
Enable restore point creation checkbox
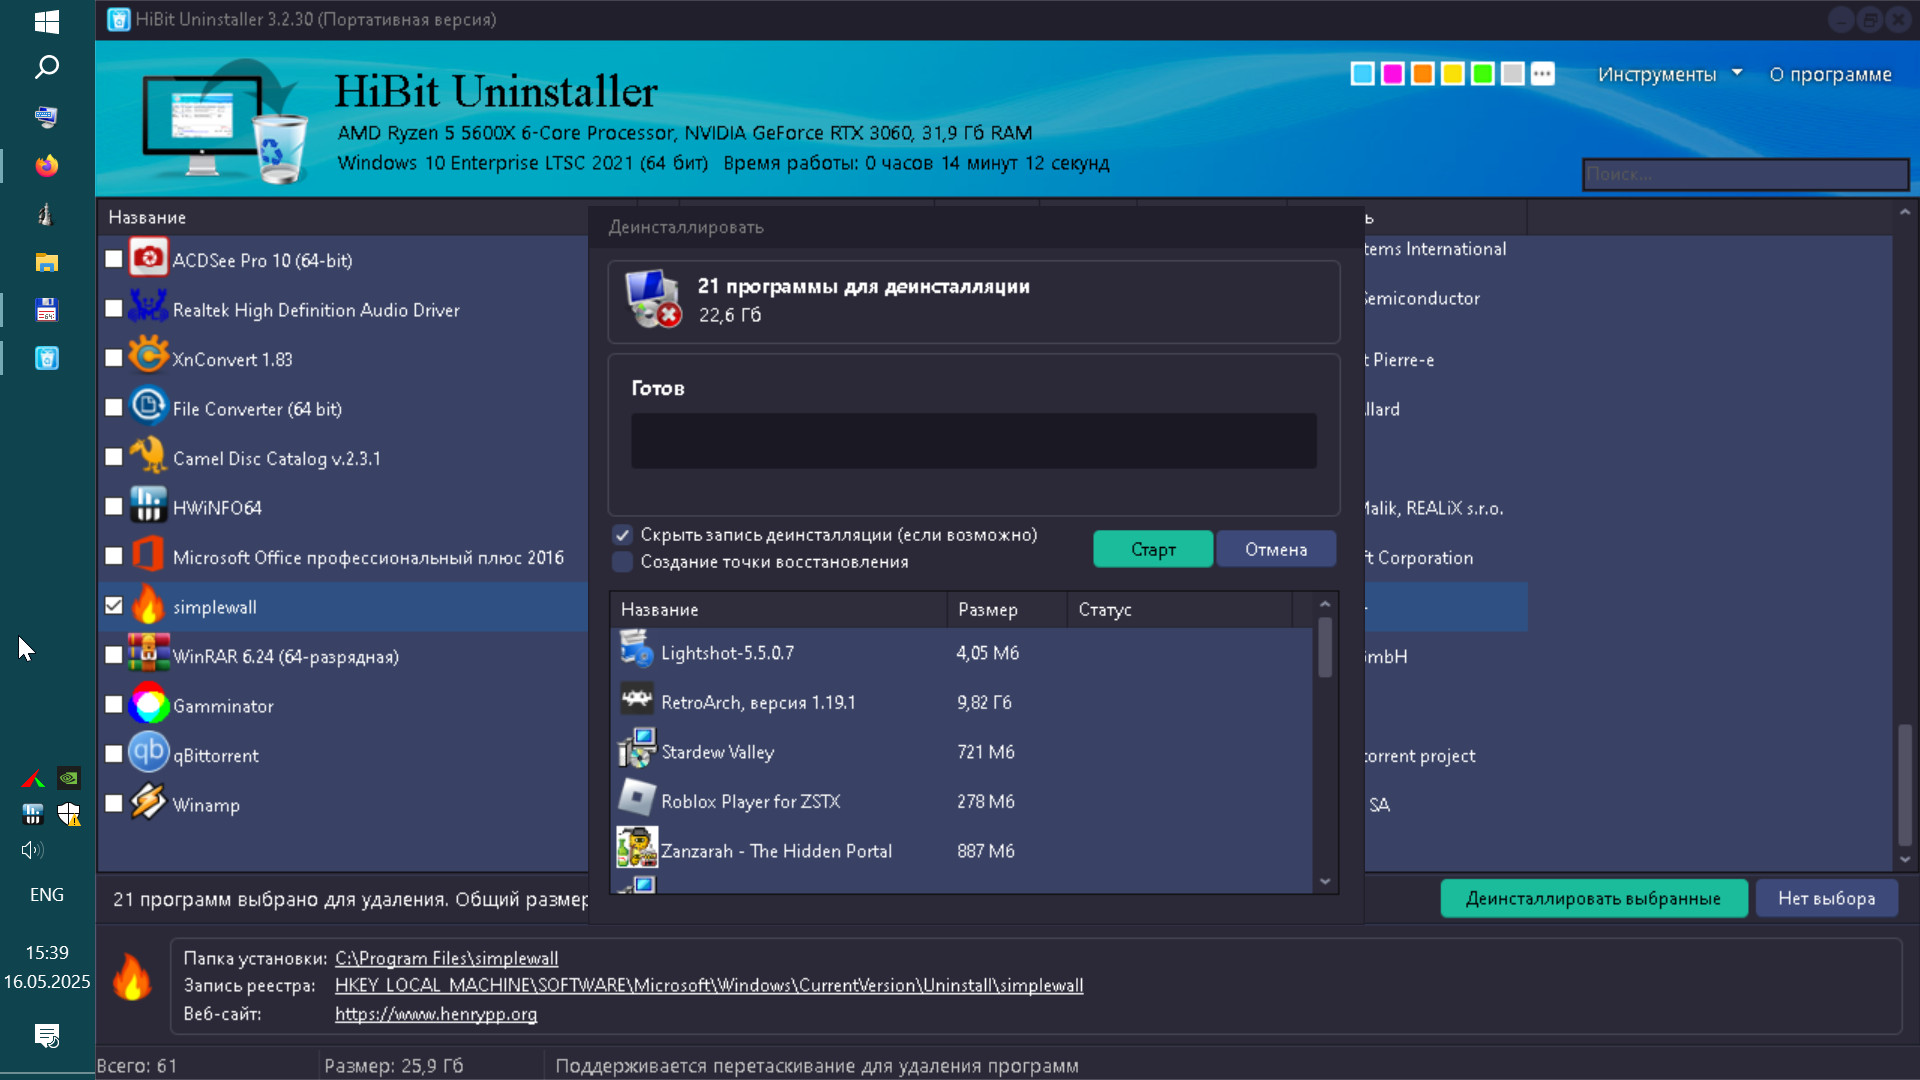(x=622, y=562)
